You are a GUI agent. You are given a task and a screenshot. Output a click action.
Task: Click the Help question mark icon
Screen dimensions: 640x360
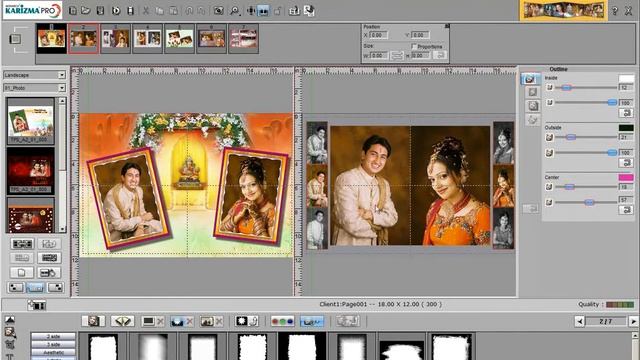pos(615,11)
